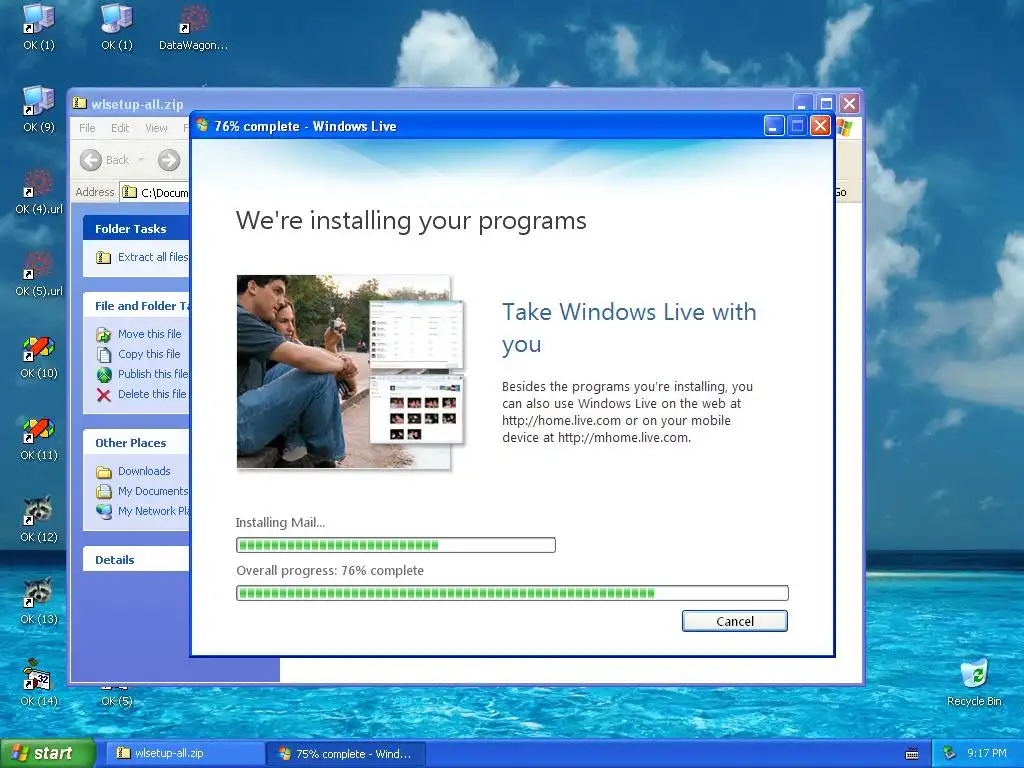
Task: Click Publish this file link
Action: (153, 374)
